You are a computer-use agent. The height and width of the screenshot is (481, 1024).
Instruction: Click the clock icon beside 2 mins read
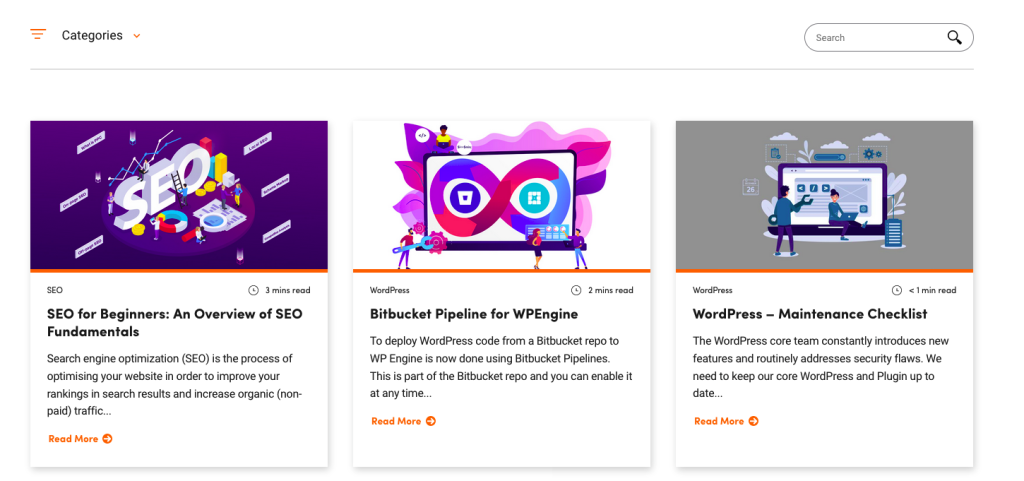[x=576, y=290]
